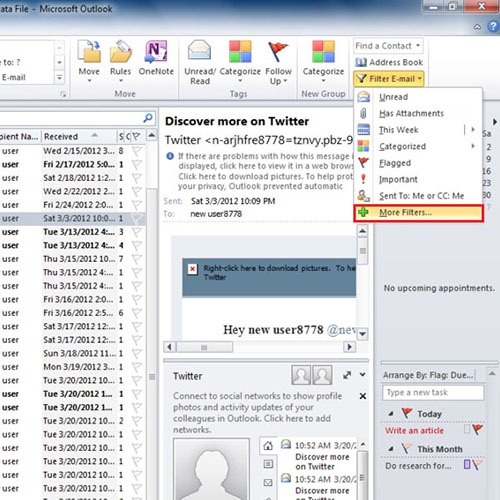
Task: Toggle Unread/Read status button
Action: (x=200, y=63)
